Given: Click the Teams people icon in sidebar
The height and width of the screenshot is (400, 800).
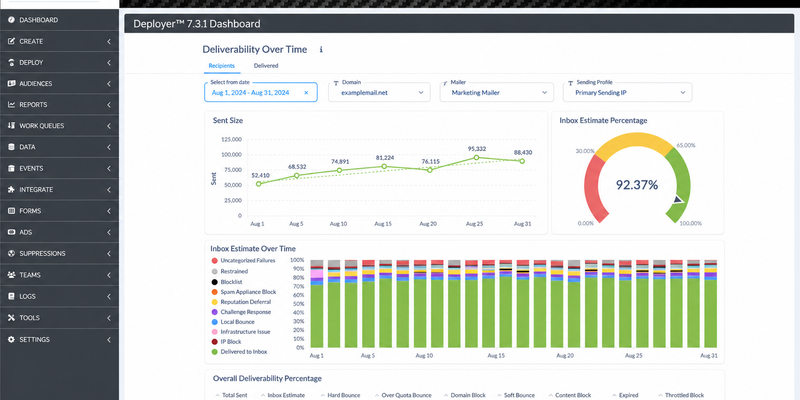Looking at the screenshot, I should point(11,275).
